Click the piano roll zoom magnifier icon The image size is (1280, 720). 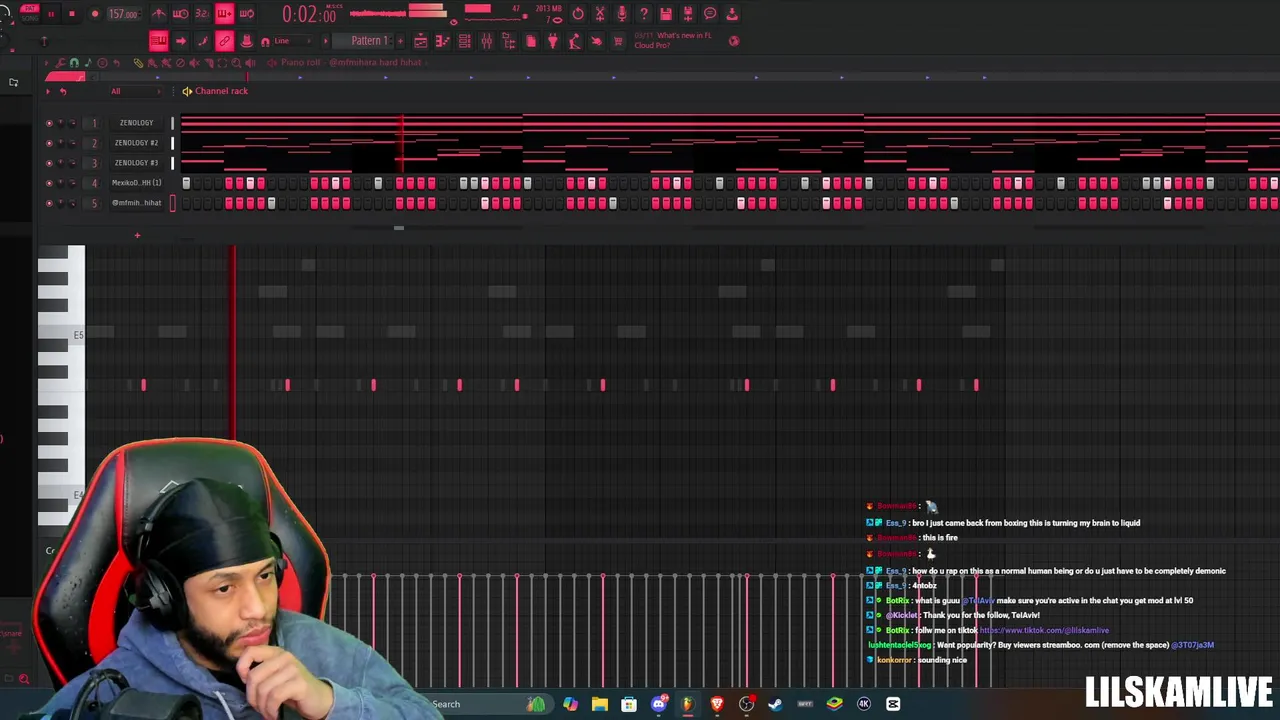click(x=236, y=63)
